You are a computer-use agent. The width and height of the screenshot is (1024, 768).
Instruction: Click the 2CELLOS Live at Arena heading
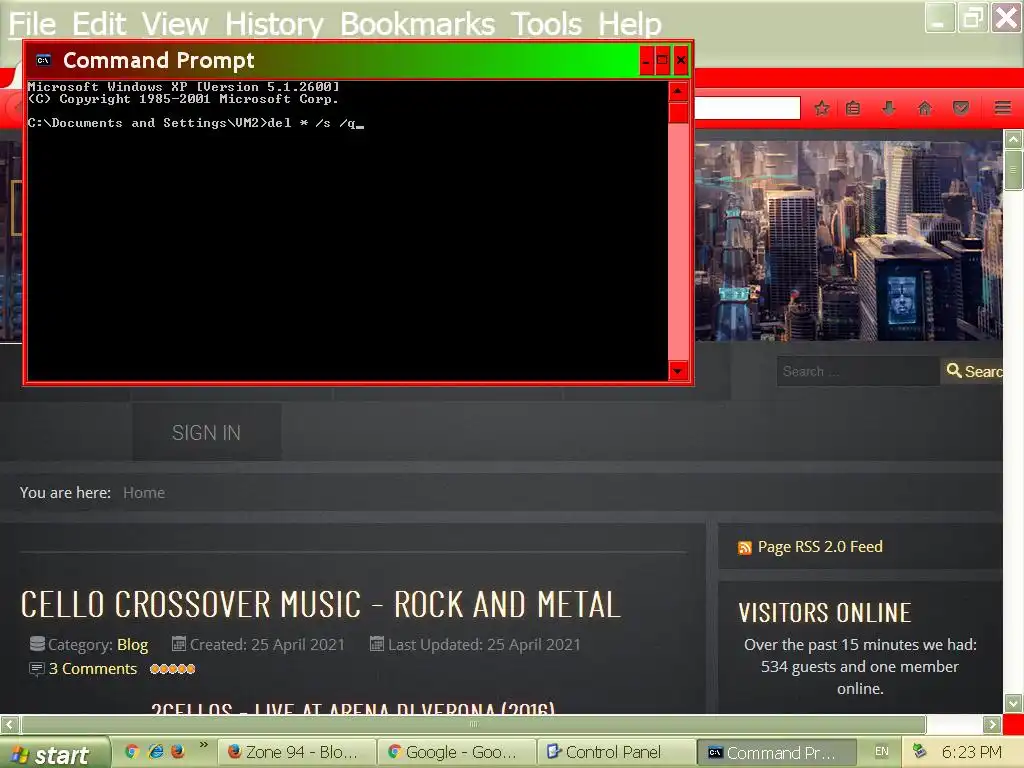coord(353,708)
